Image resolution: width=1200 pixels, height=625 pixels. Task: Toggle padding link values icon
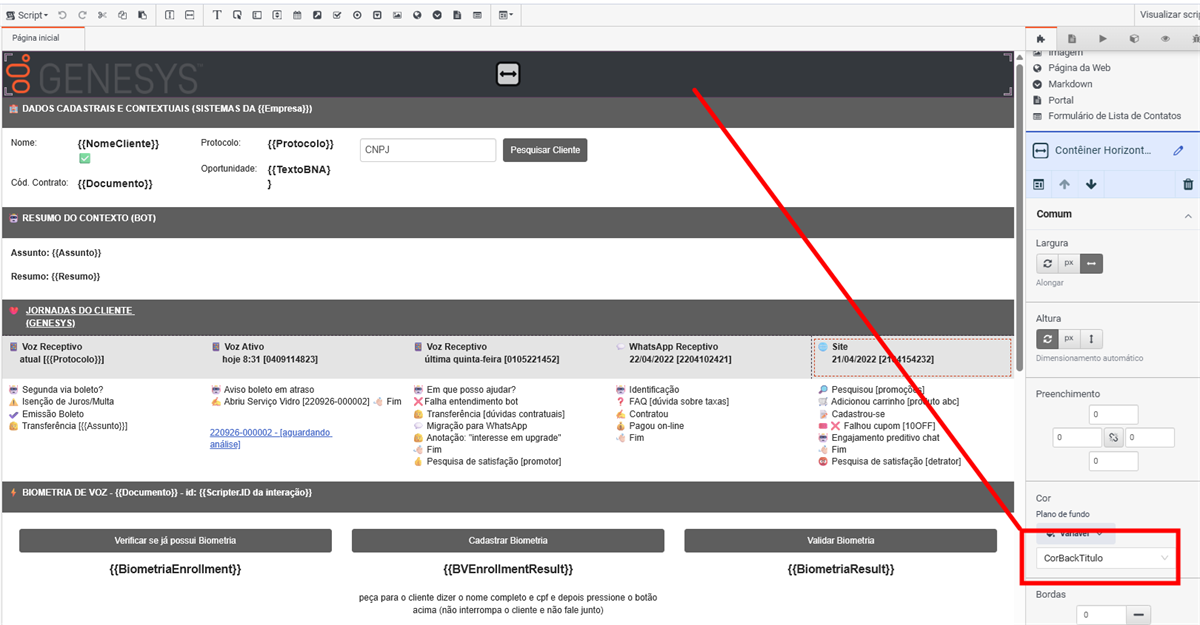pyautogui.click(x=1114, y=437)
